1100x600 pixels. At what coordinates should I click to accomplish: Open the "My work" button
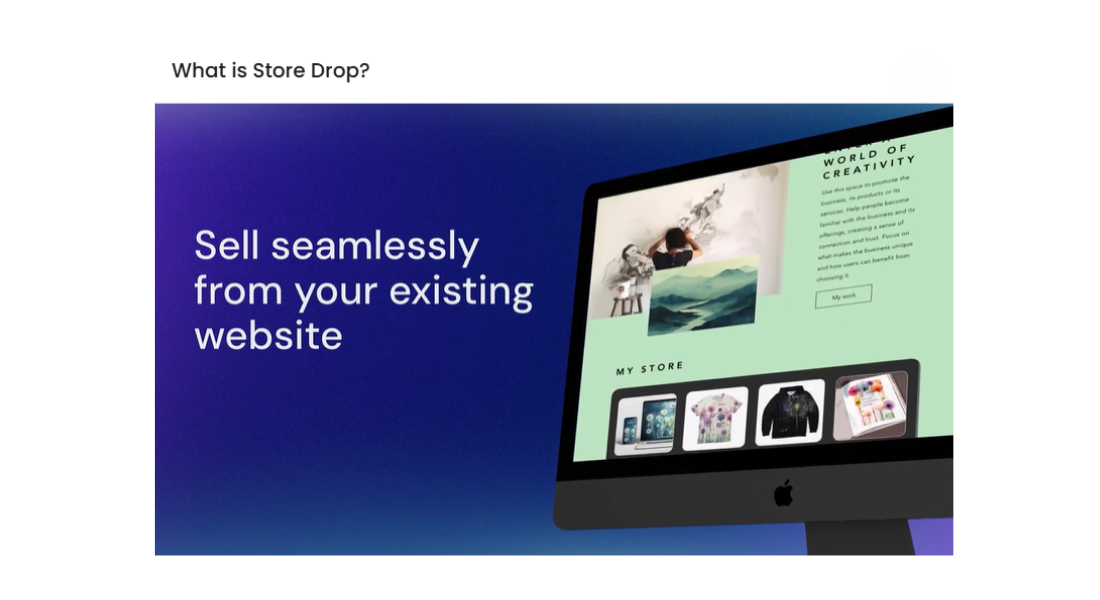[x=843, y=296]
